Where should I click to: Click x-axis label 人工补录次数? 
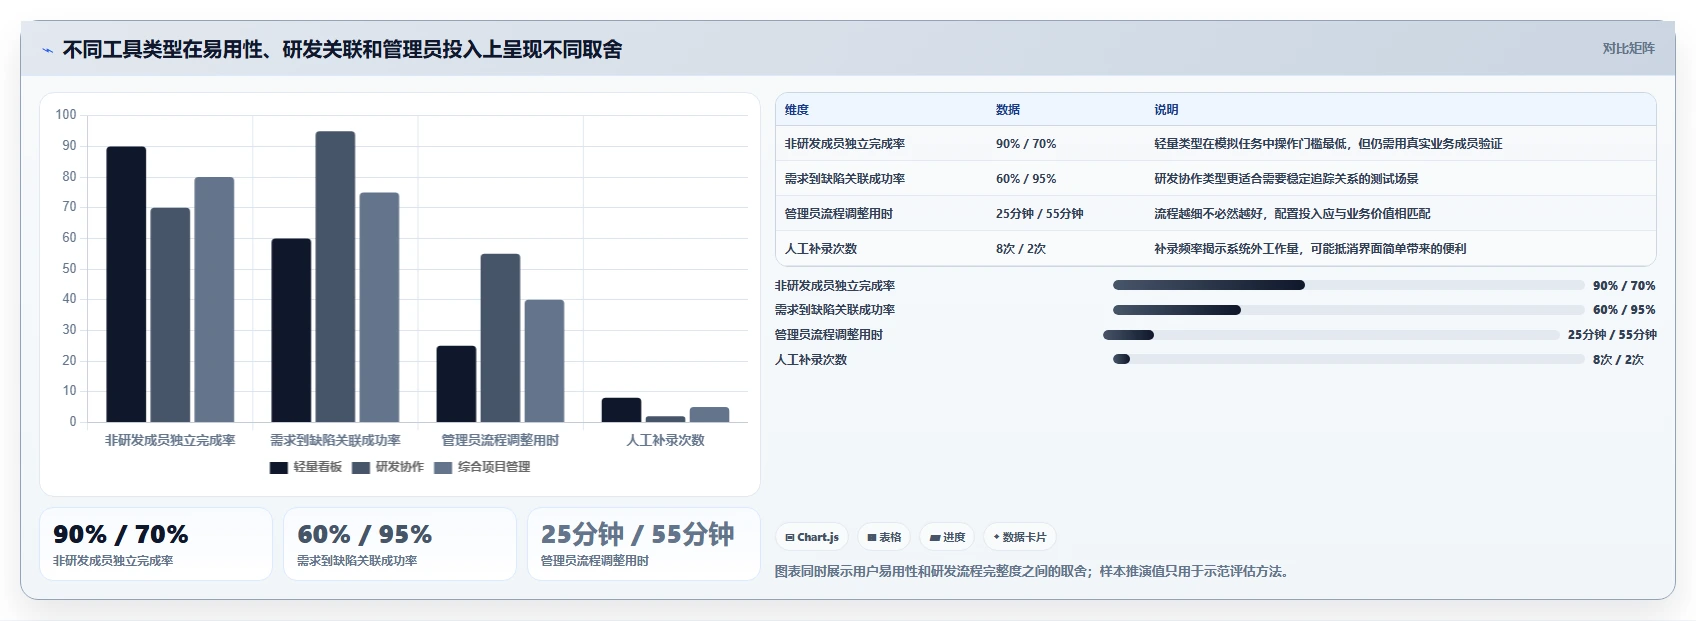pyautogui.click(x=665, y=440)
